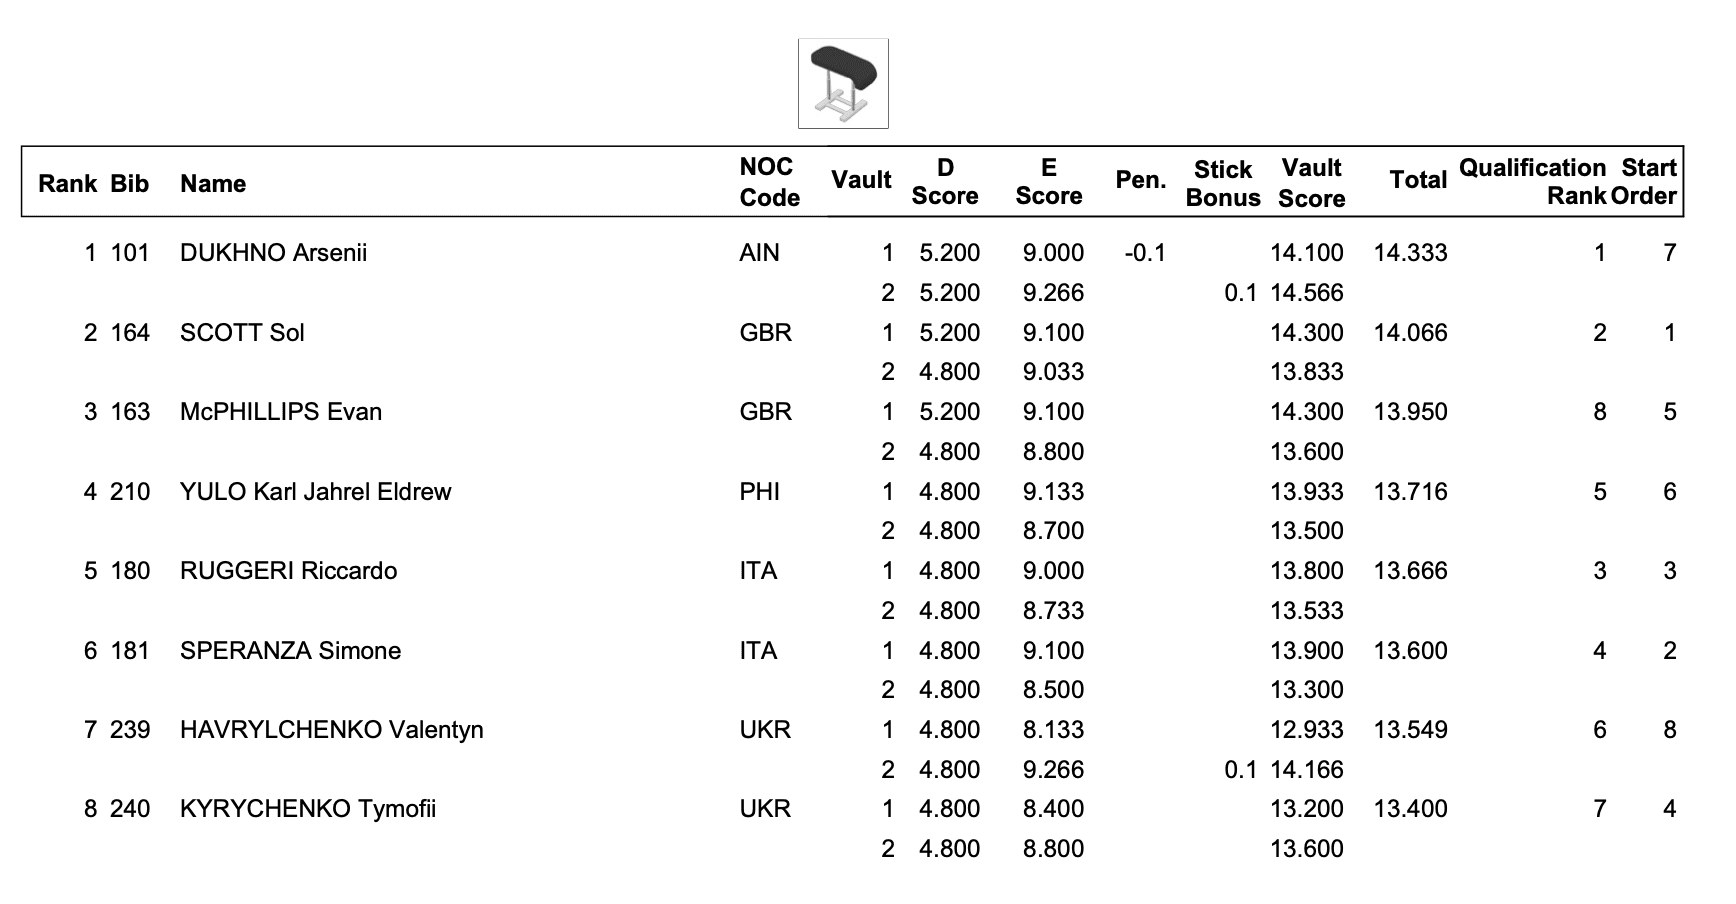The width and height of the screenshot is (1736, 904).
Task: Click on McPHILLIPS Evan's name
Action: coord(280,412)
